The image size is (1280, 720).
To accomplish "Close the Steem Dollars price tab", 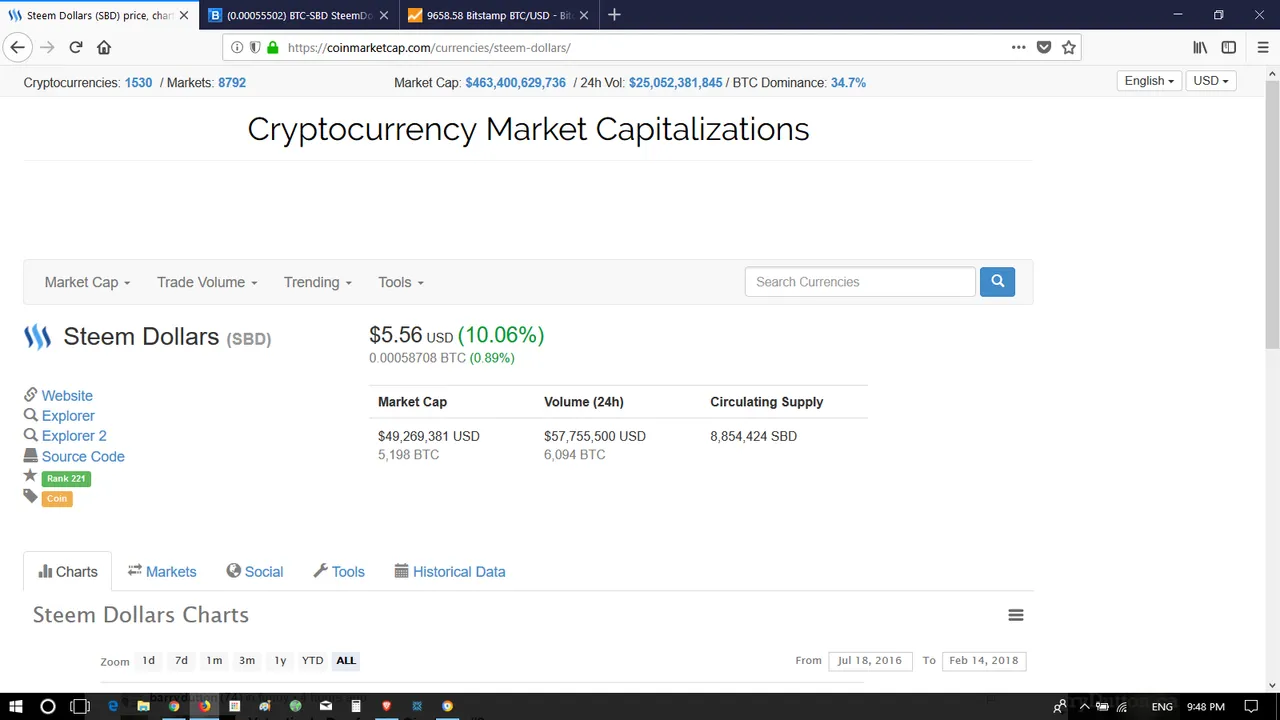I will (x=184, y=15).
